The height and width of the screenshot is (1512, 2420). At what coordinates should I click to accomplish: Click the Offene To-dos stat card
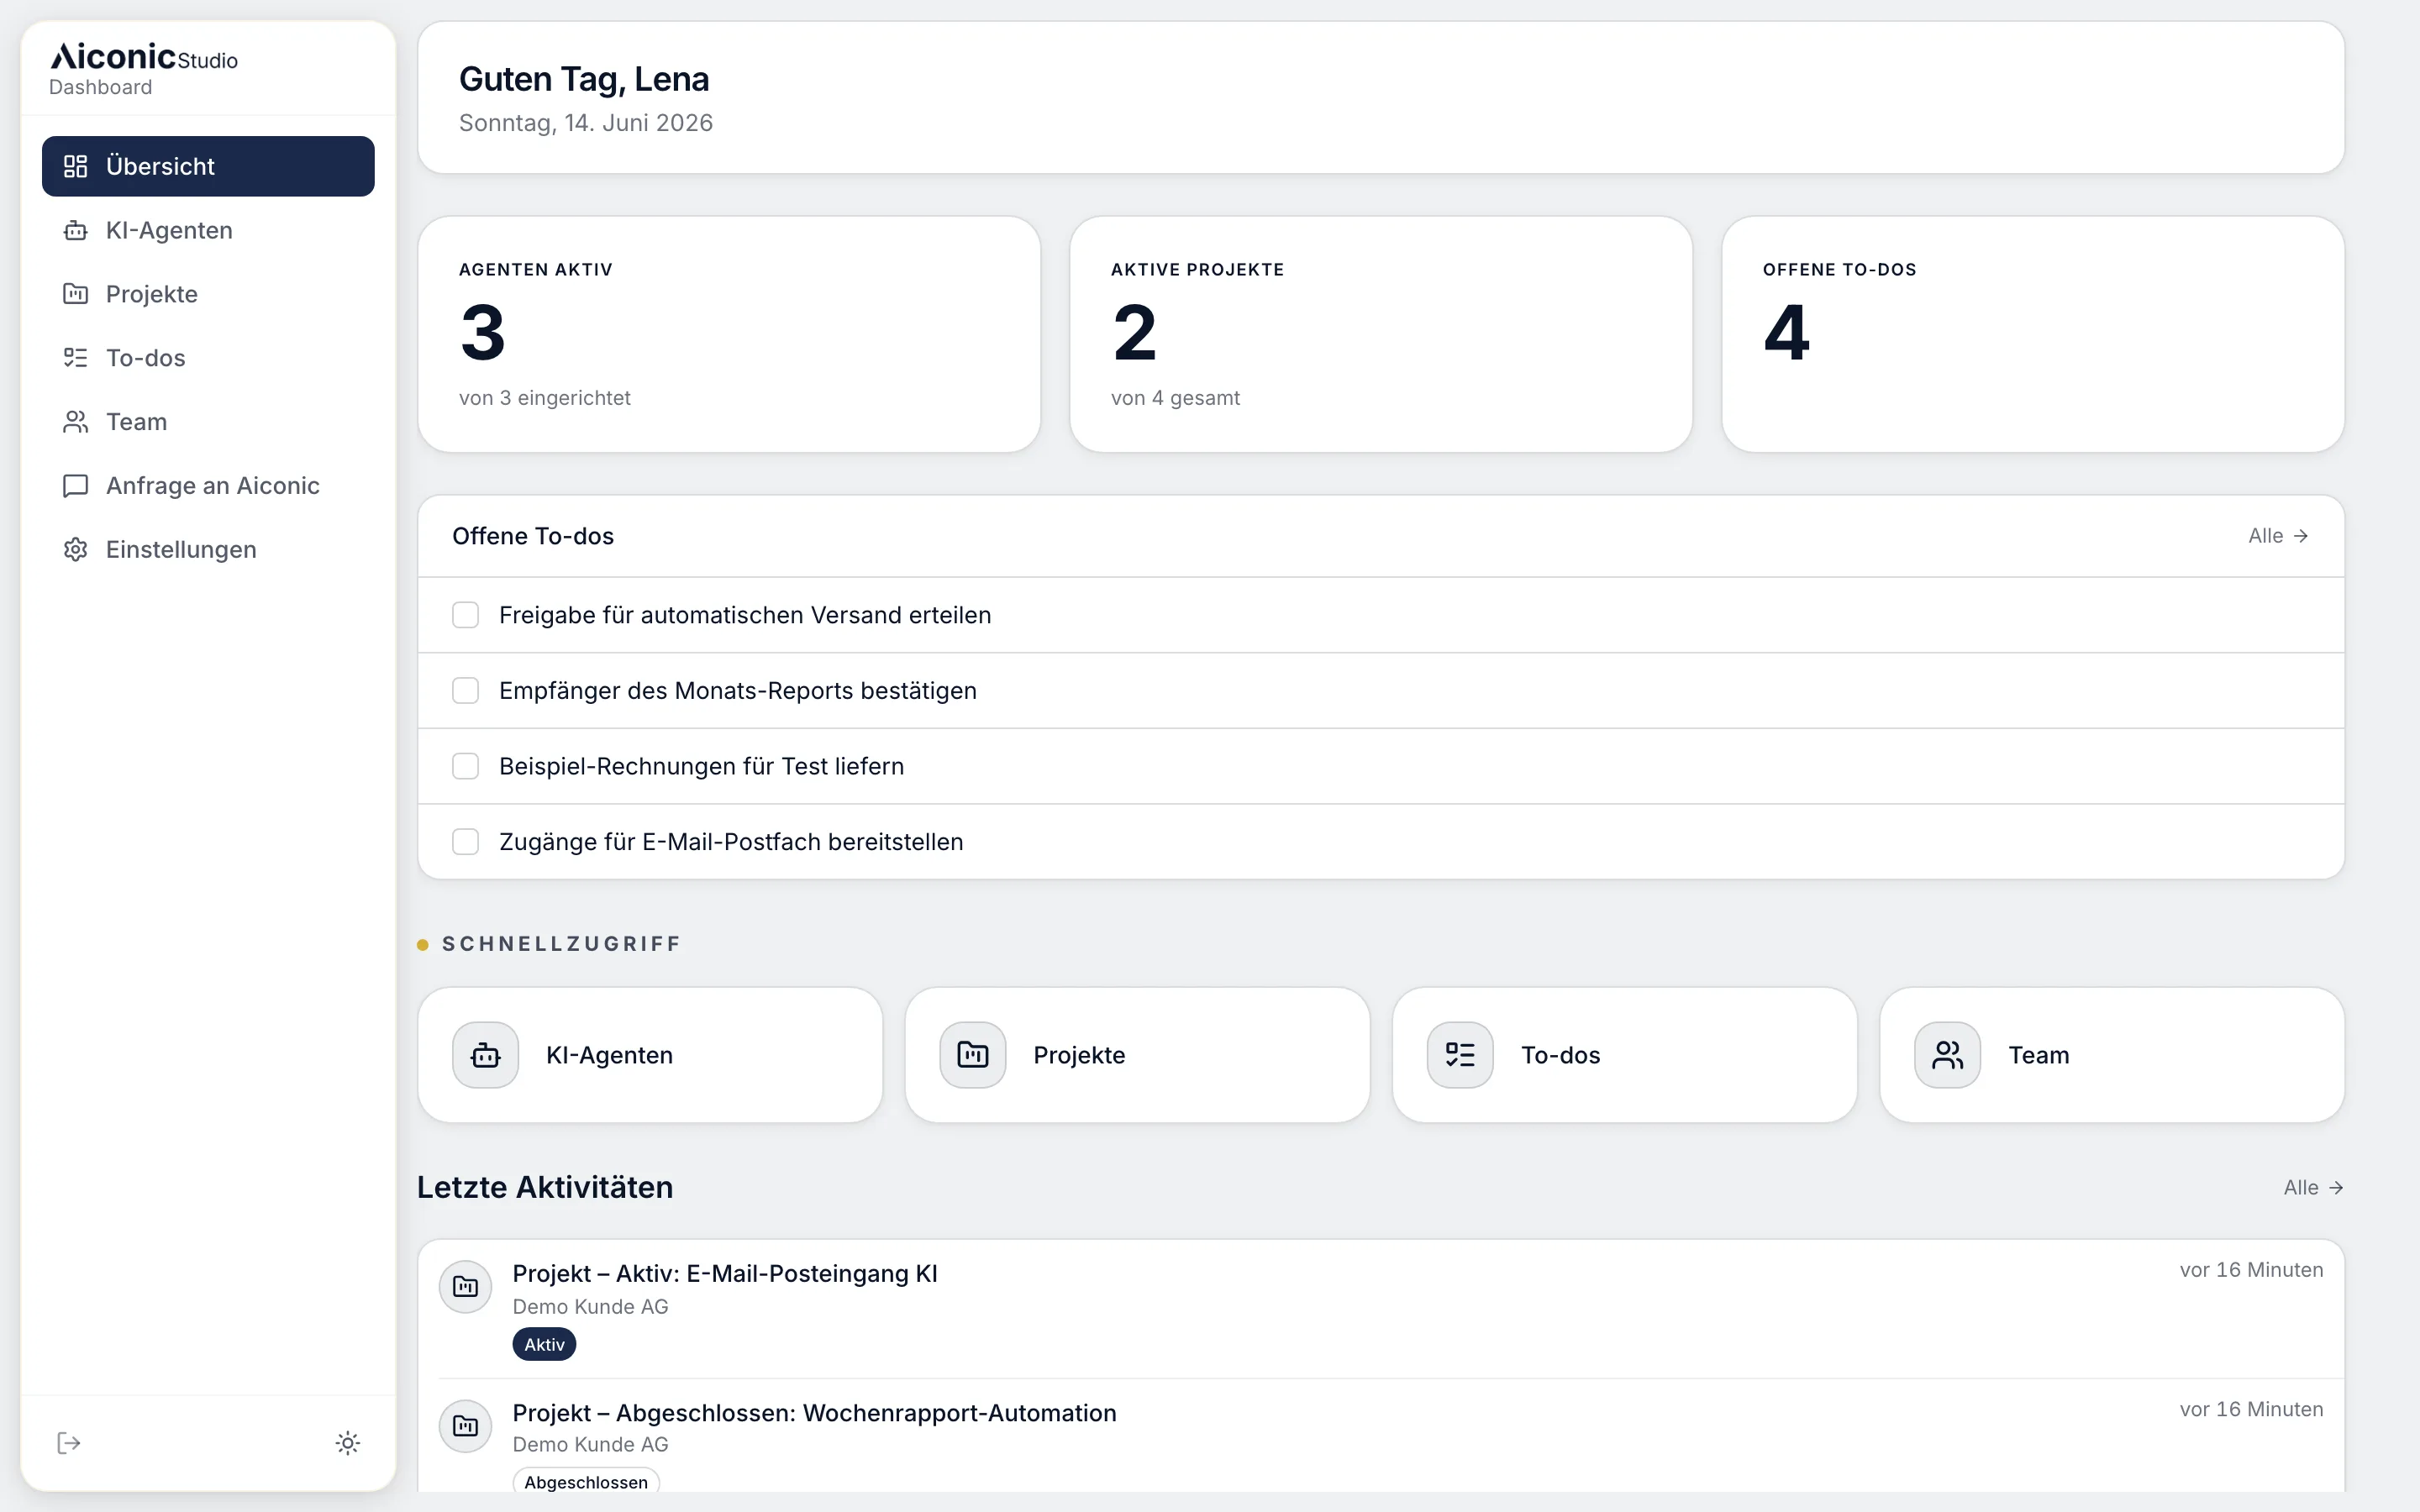(x=2033, y=334)
